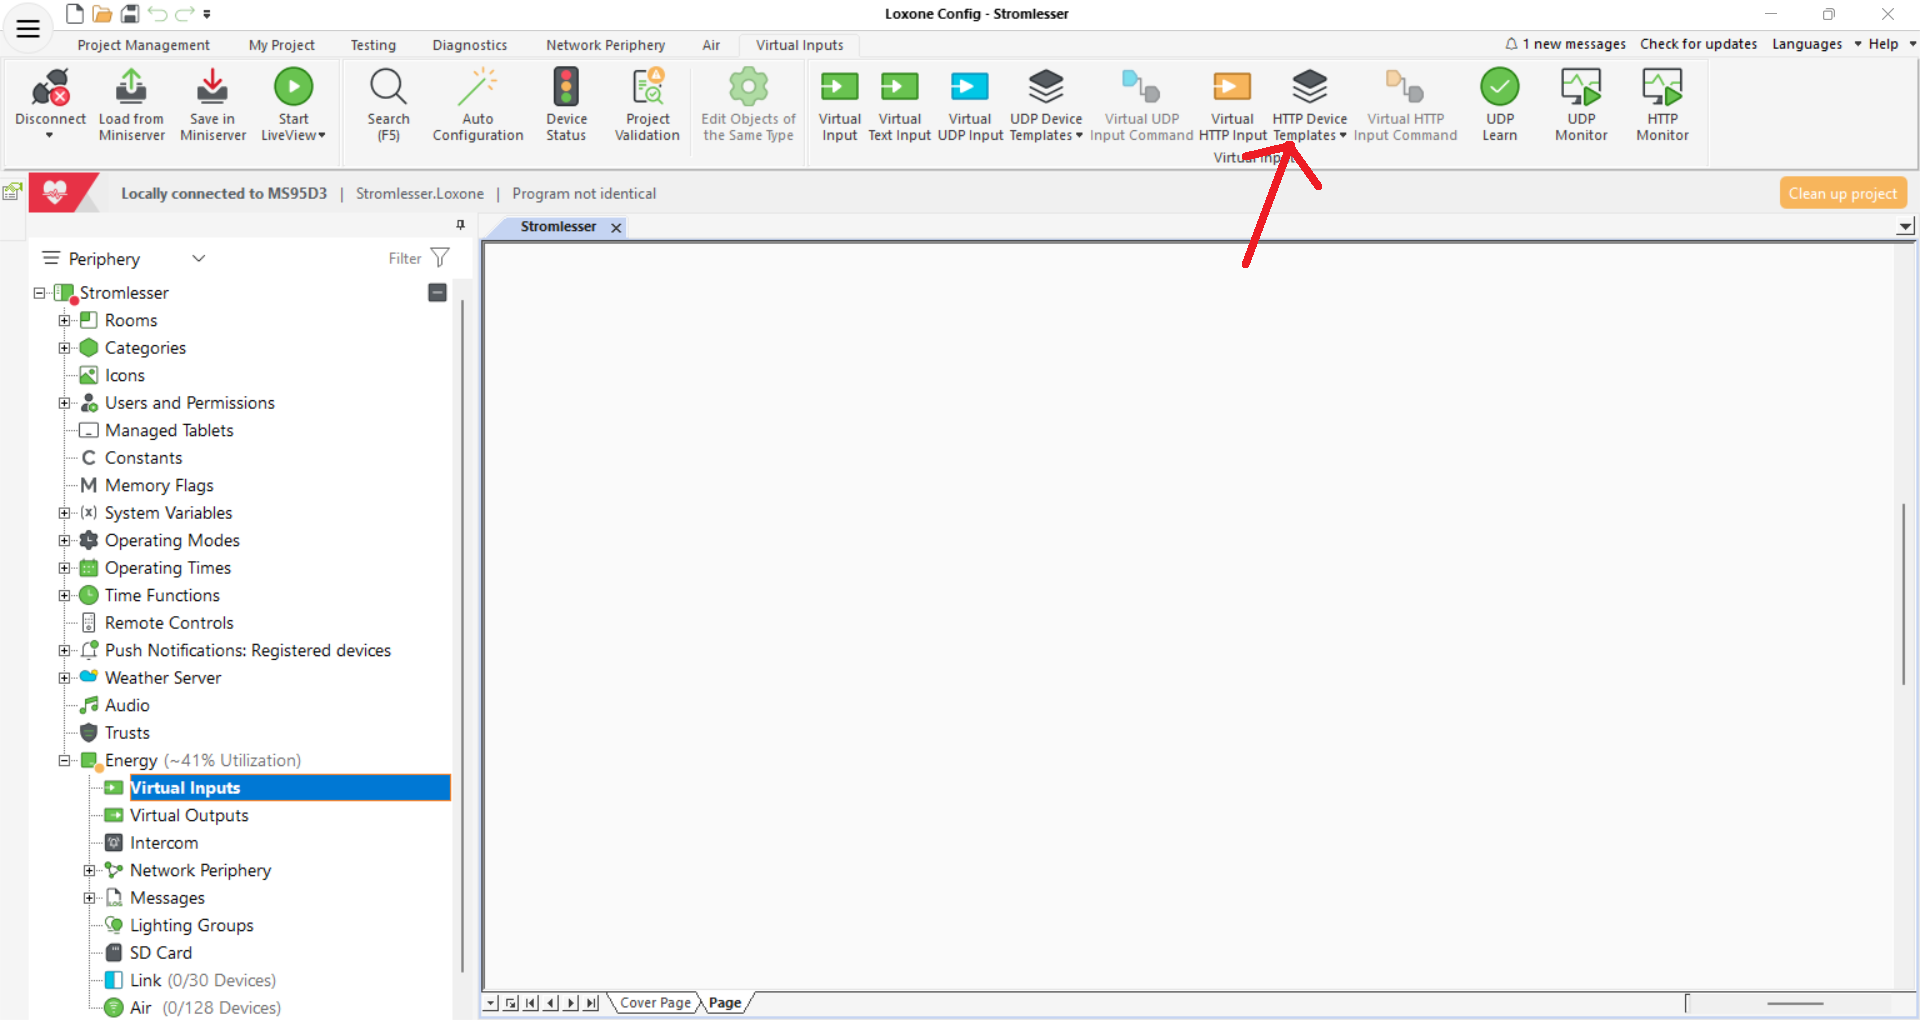
Task: Click the Clean up project button
Action: point(1843,192)
